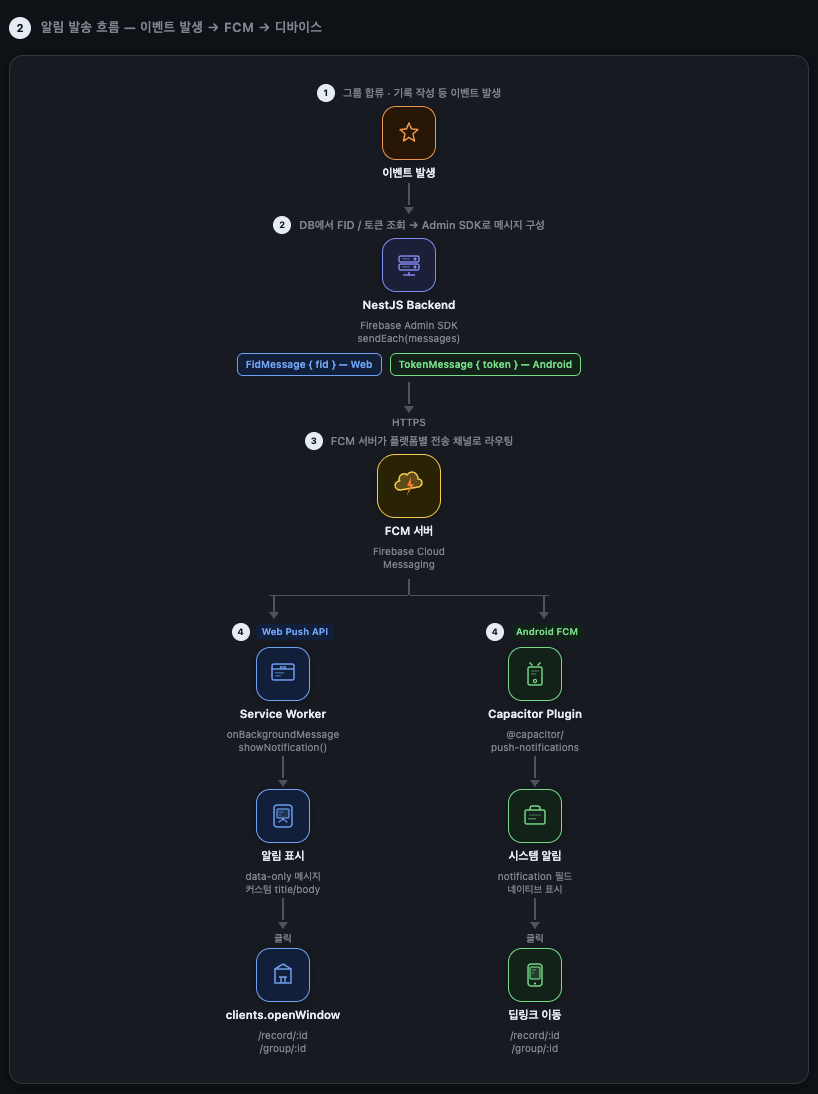Image resolution: width=818 pixels, height=1094 pixels.
Task: Select the blue notification display icon
Action: pos(283,816)
